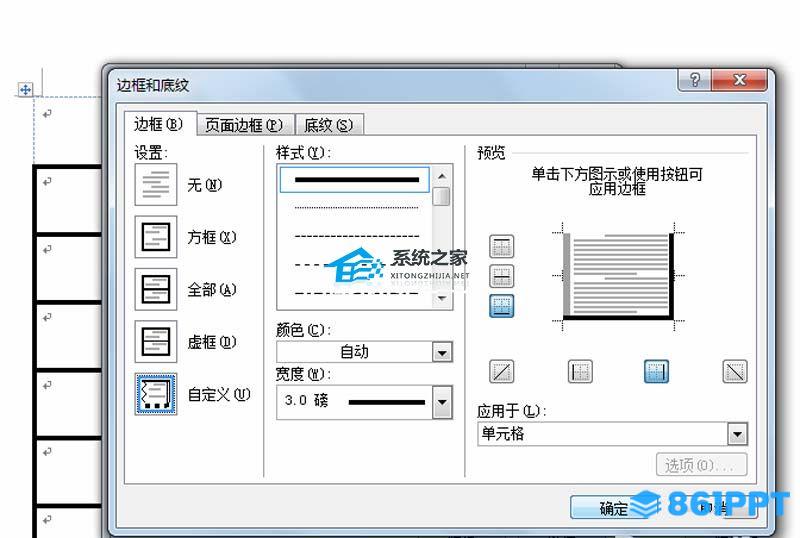Click the 虚框 setting label
800x538 pixels.
pos(212,342)
